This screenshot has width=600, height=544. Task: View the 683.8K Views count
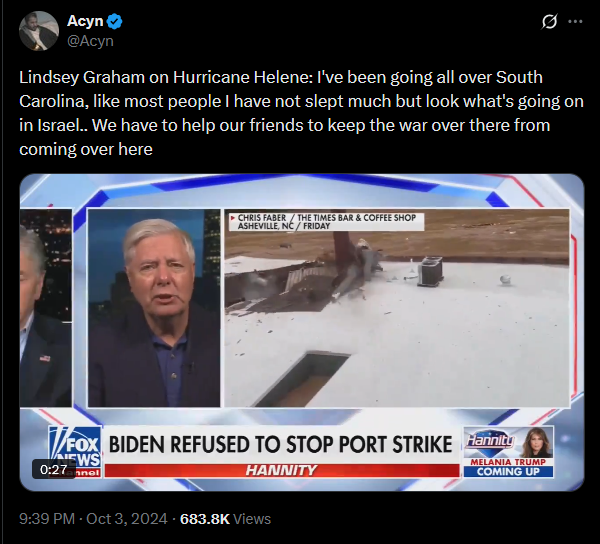[225, 519]
